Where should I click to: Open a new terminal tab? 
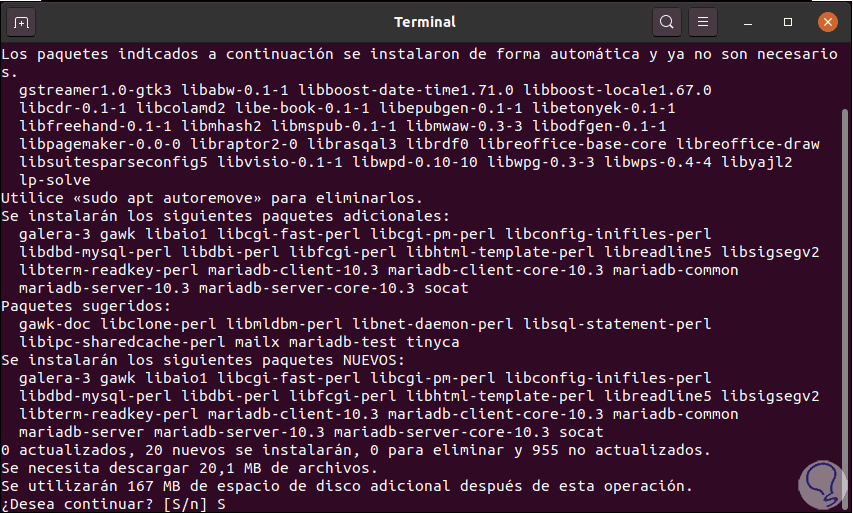point(22,22)
